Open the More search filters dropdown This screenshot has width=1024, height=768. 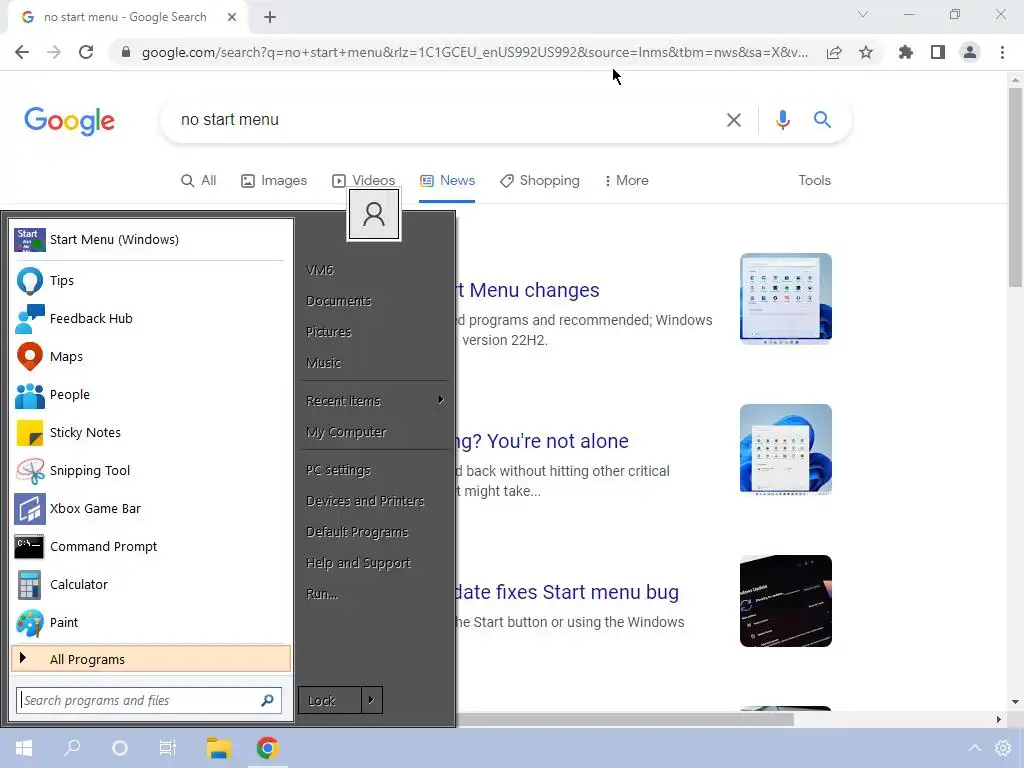[626, 181]
